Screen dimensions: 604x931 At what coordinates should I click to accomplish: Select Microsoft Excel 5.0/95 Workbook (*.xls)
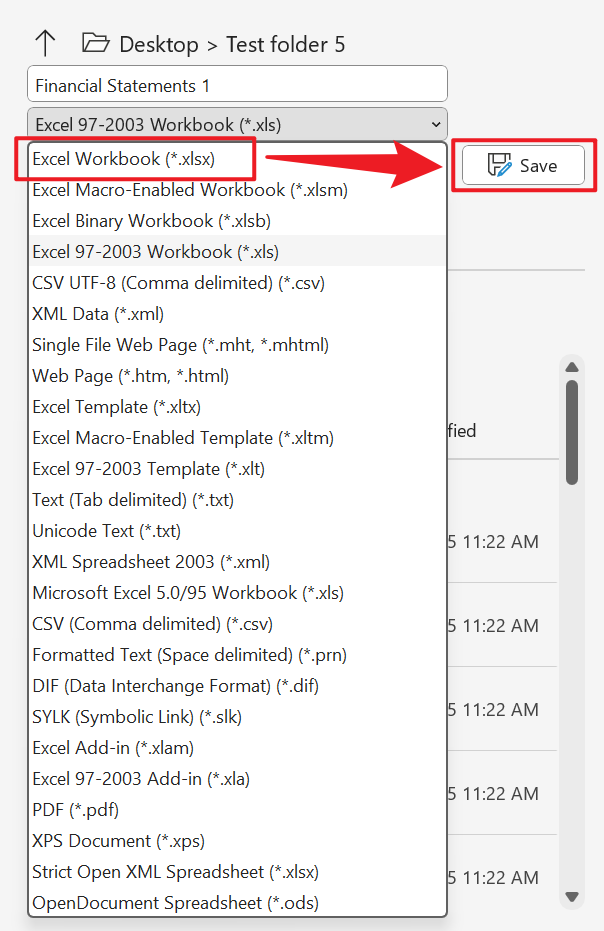[237, 593]
